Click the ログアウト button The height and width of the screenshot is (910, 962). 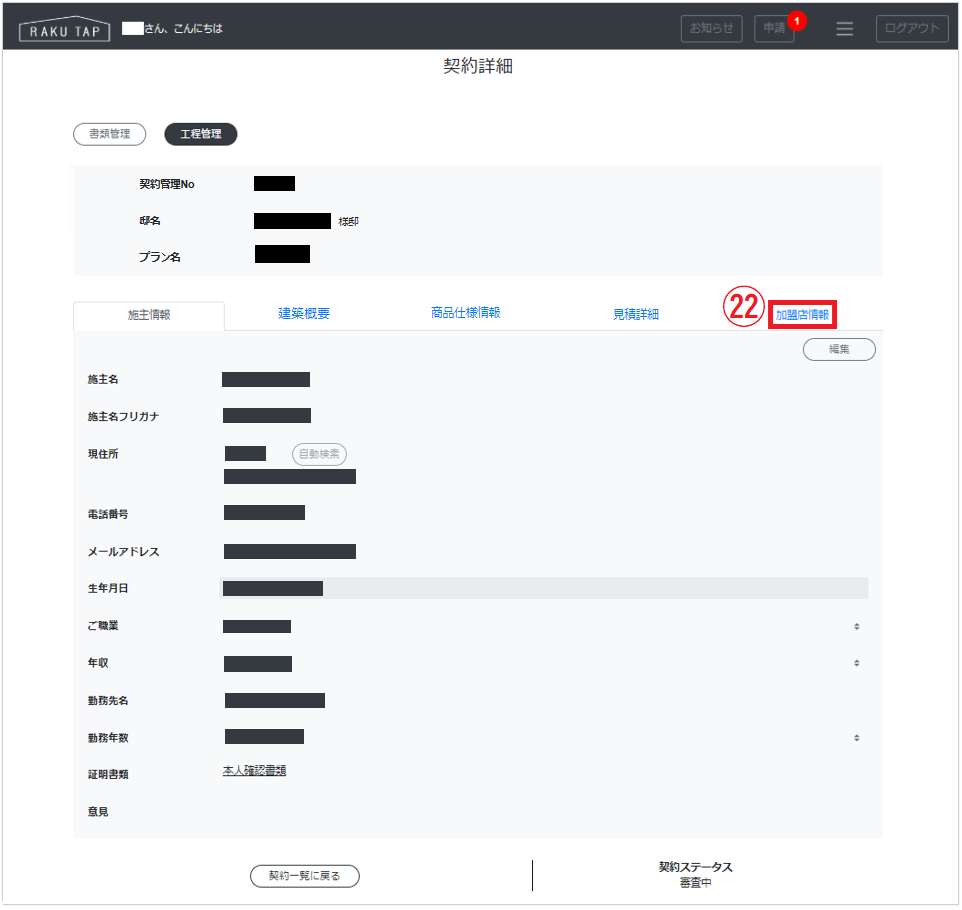912,28
